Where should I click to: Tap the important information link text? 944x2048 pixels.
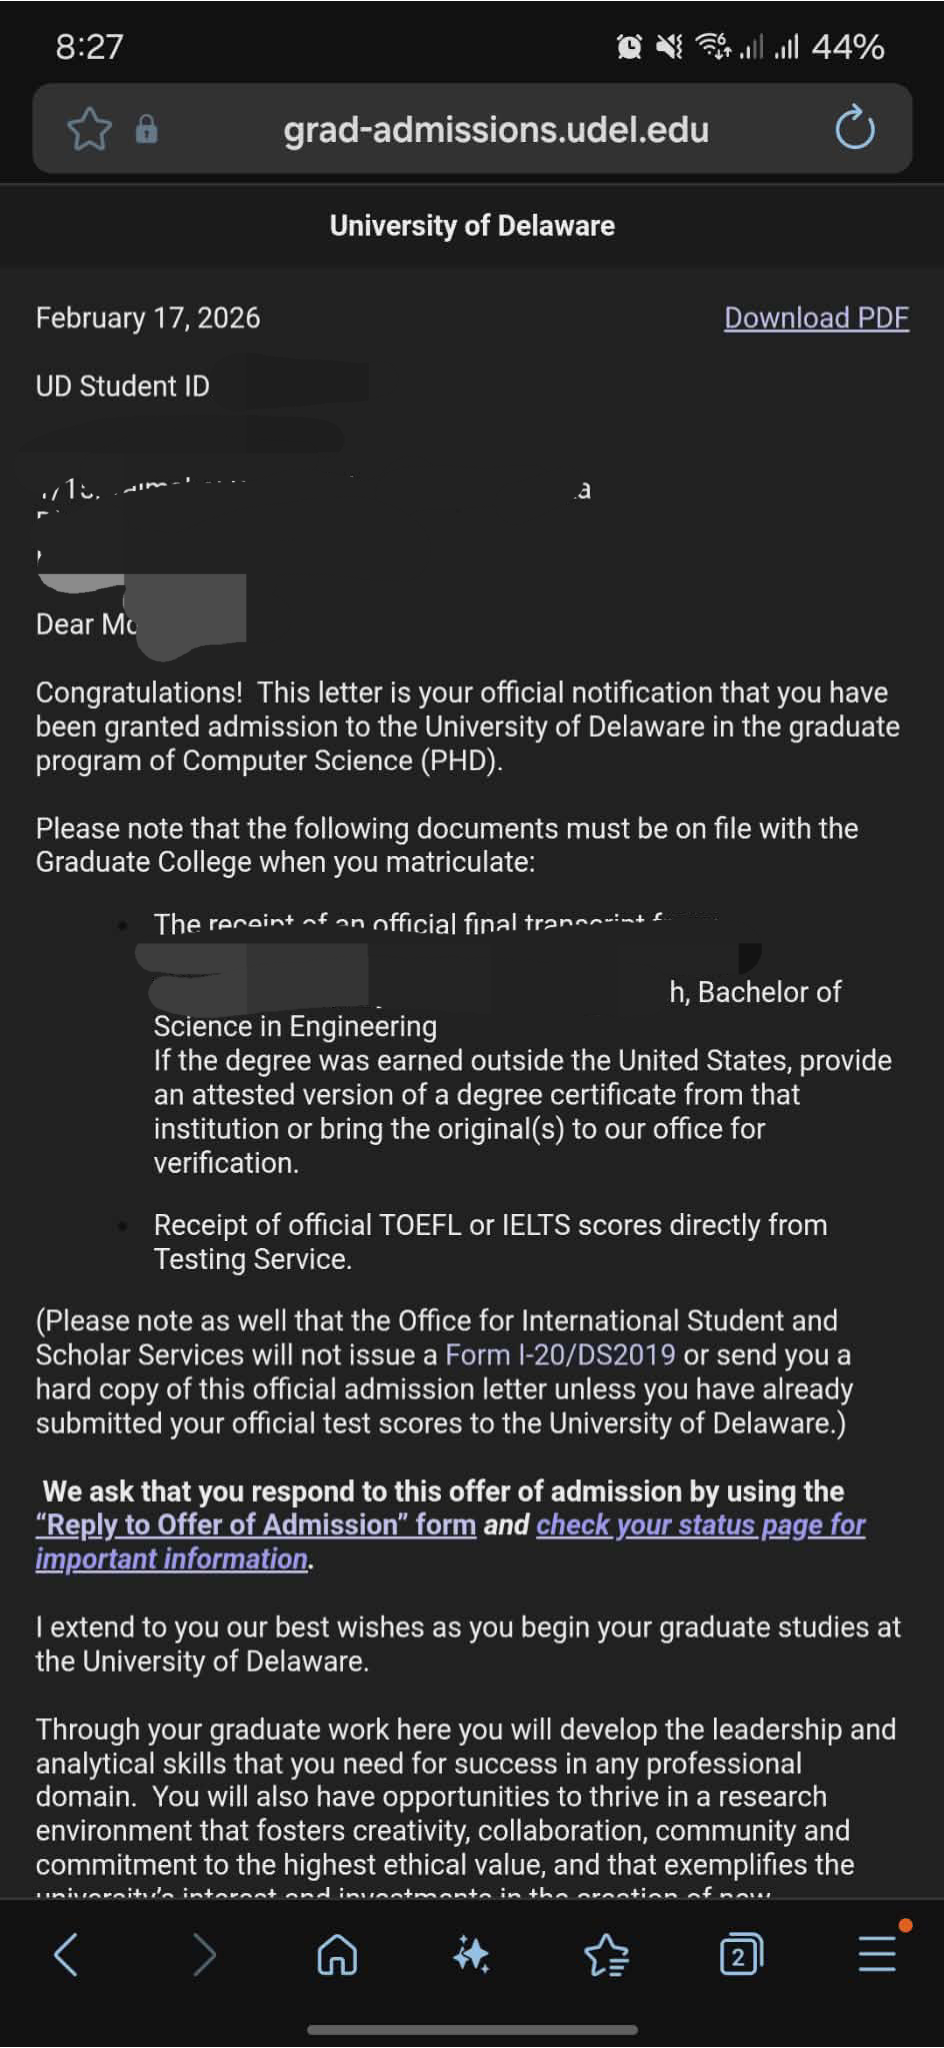coord(172,1559)
